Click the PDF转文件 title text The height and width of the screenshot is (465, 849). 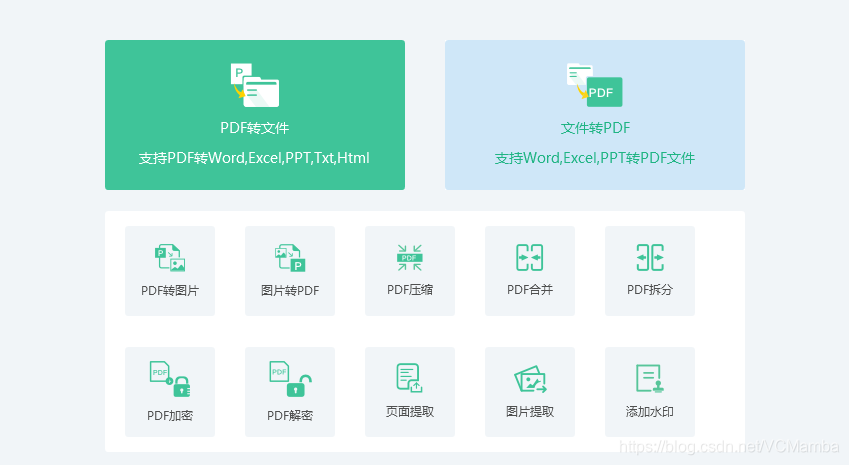point(254,128)
